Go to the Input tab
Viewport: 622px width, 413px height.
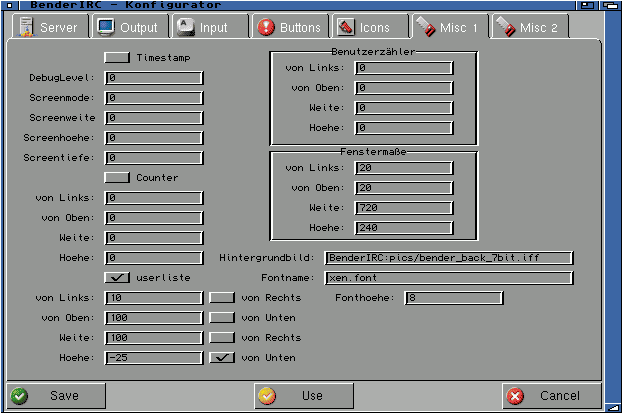coord(210,27)
